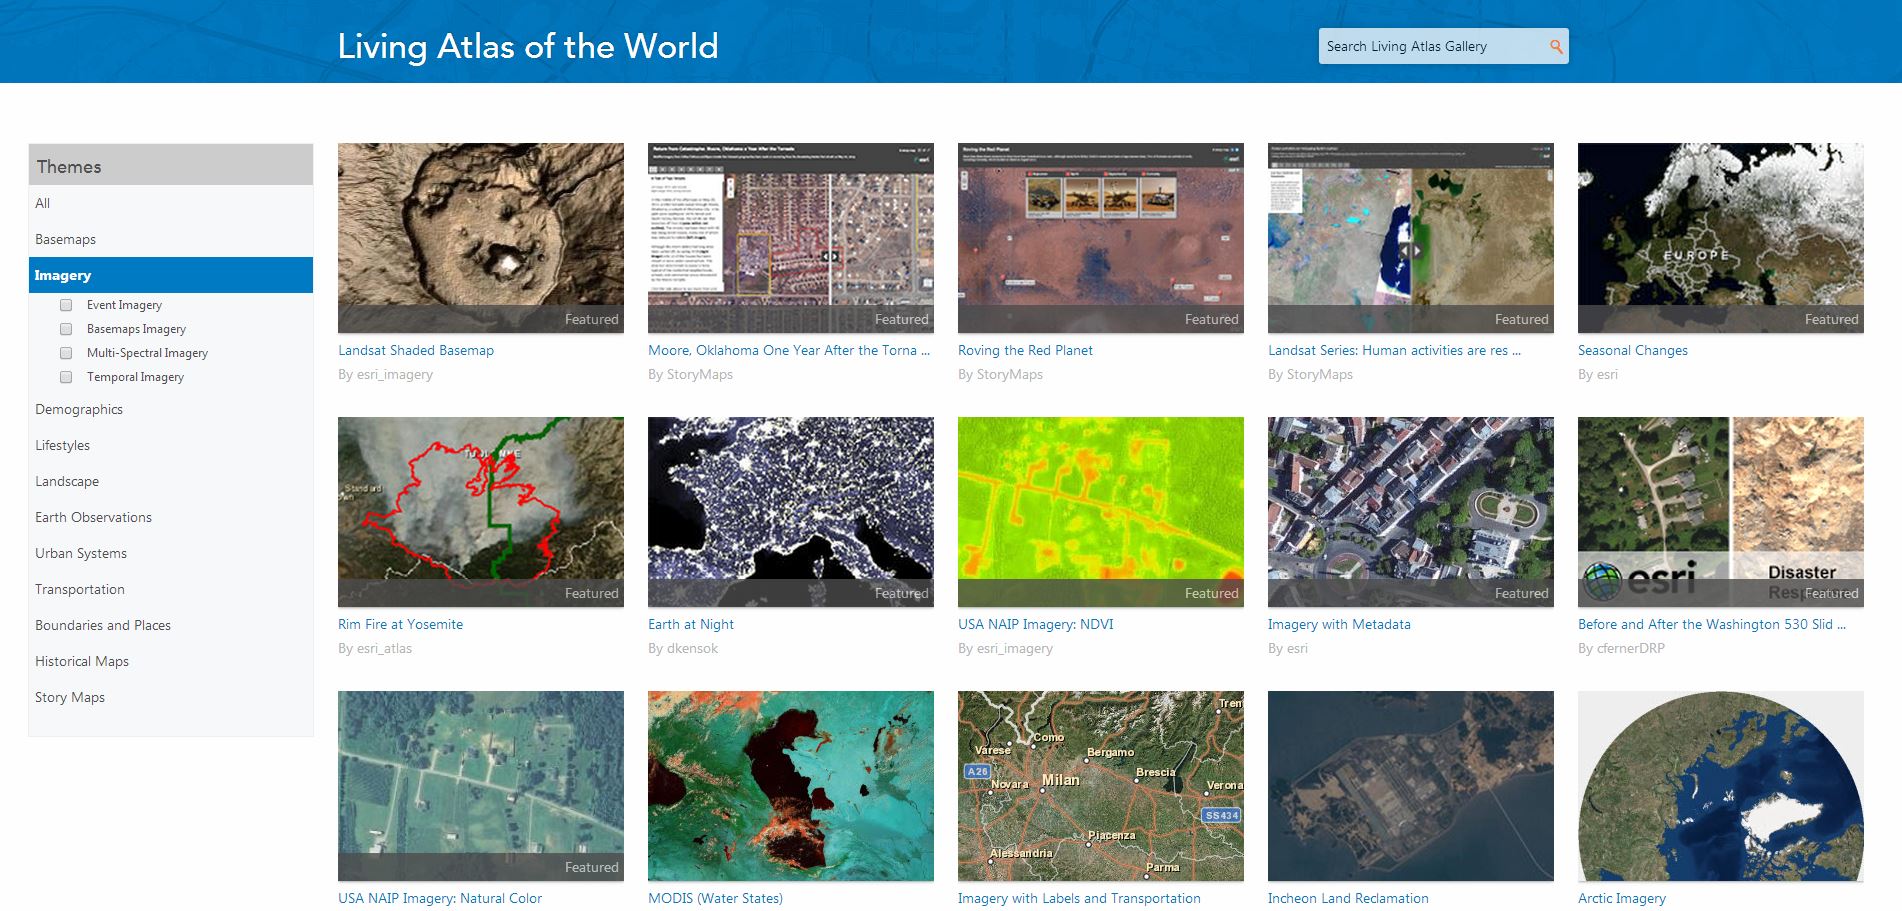This screenshot has height=911, width=1902.
Task: Click the StoryMaps author under Moore, Oklahoma
Action: pos(700,375)
